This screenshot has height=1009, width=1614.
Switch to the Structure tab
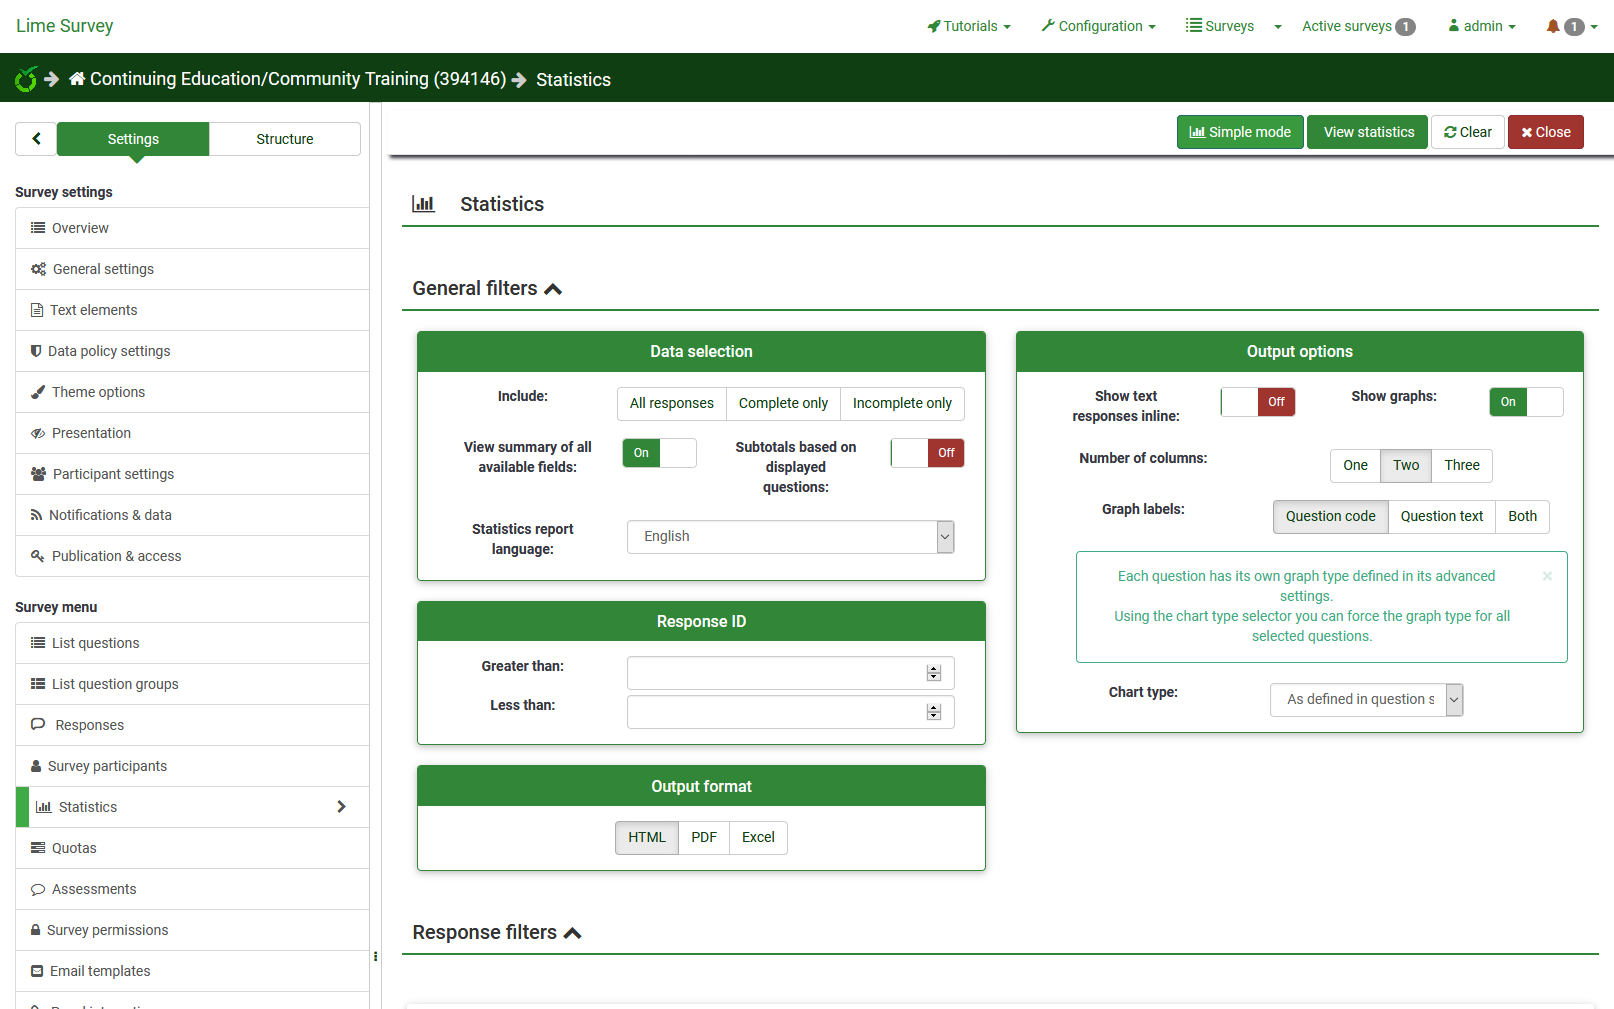click(x=285, y=139)
